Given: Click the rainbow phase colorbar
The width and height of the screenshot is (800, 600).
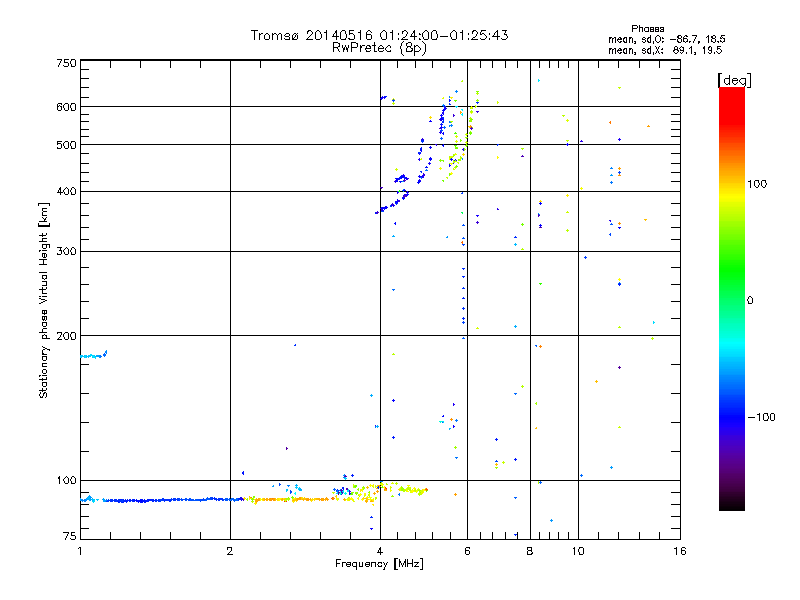Looking at the screenshot, I should [x=732, y=298].
